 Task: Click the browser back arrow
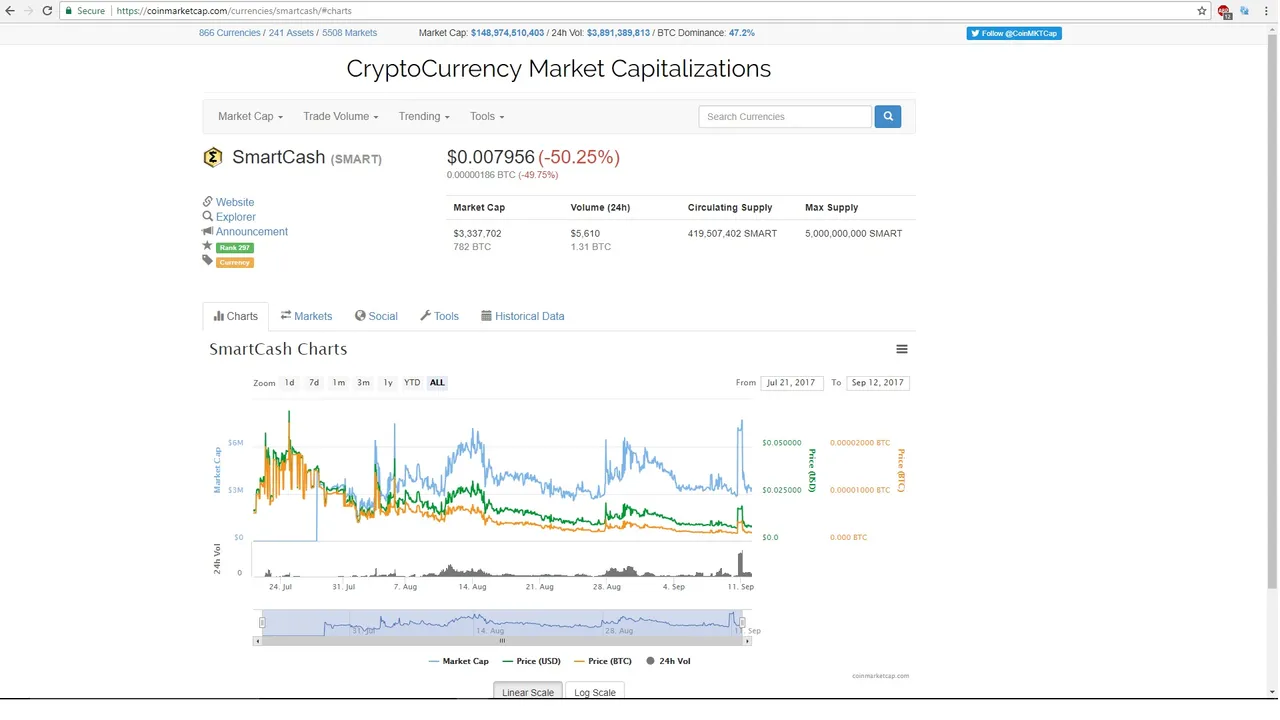pos(9,10)
